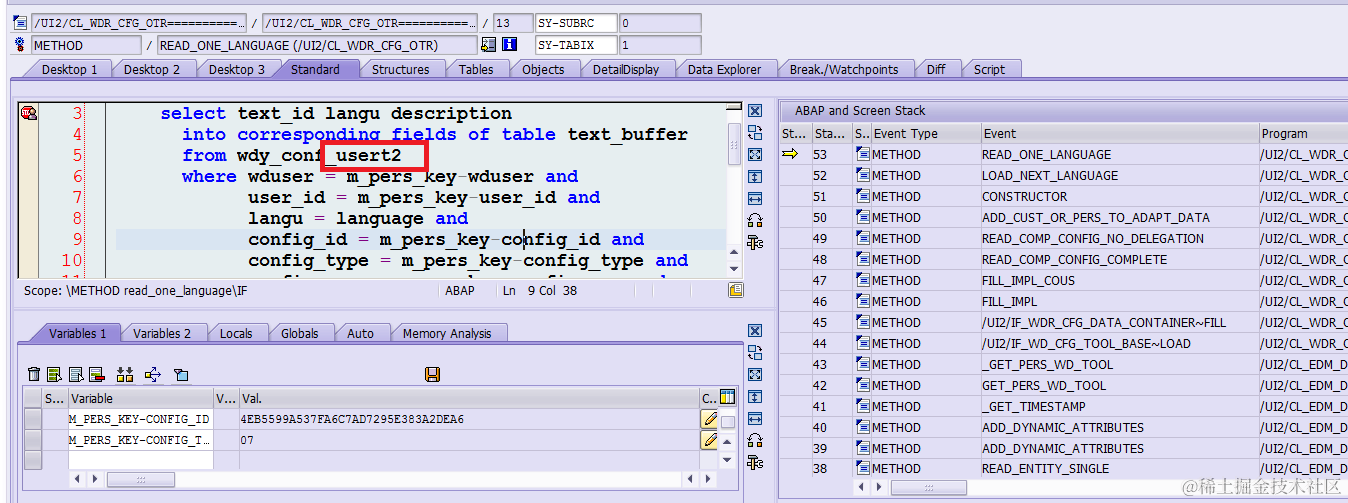Viewport: 1348px width, 503px height.
Task: Switch to Desktop 2 tab
Action: (152, 69)
